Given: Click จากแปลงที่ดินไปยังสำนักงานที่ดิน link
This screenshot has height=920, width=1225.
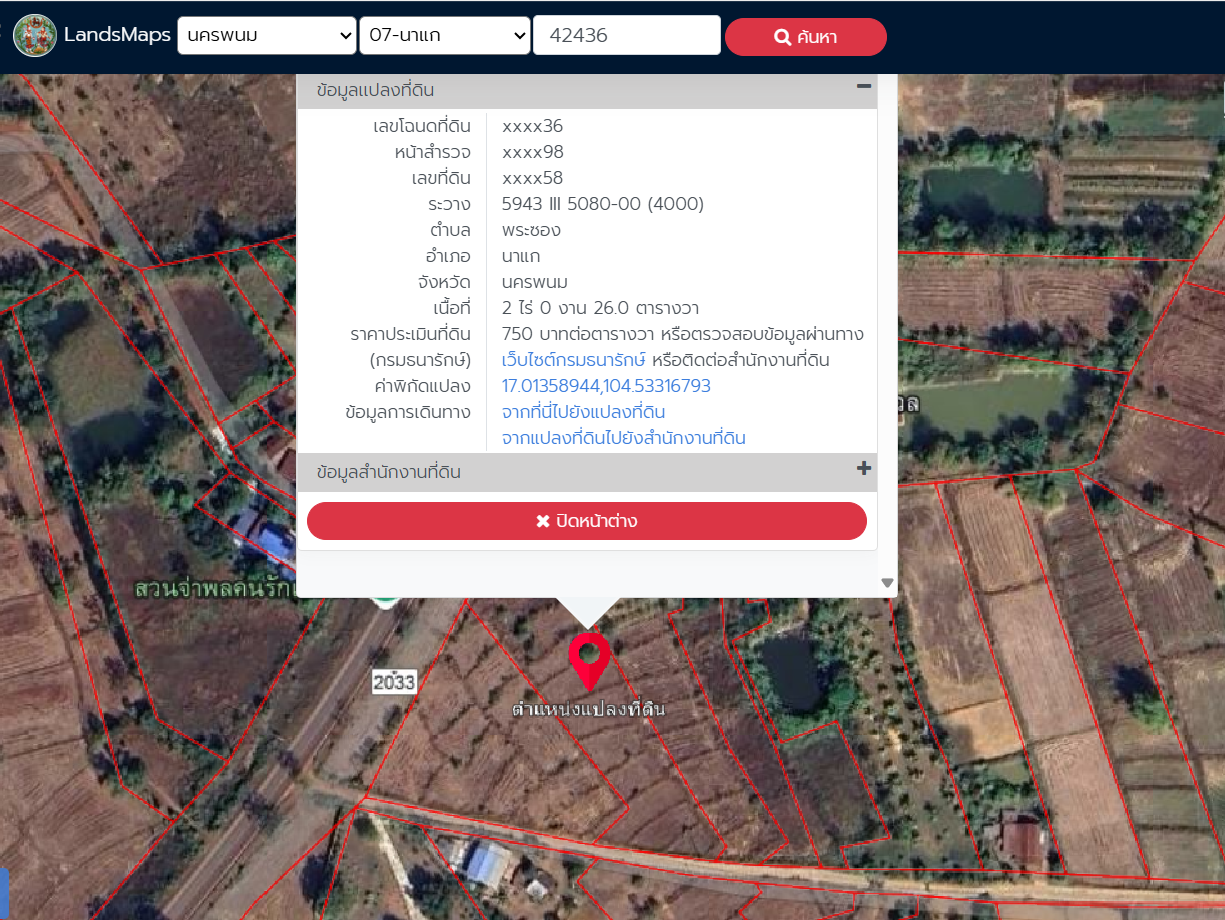Looking at the screenshot, I should point(624,438).
